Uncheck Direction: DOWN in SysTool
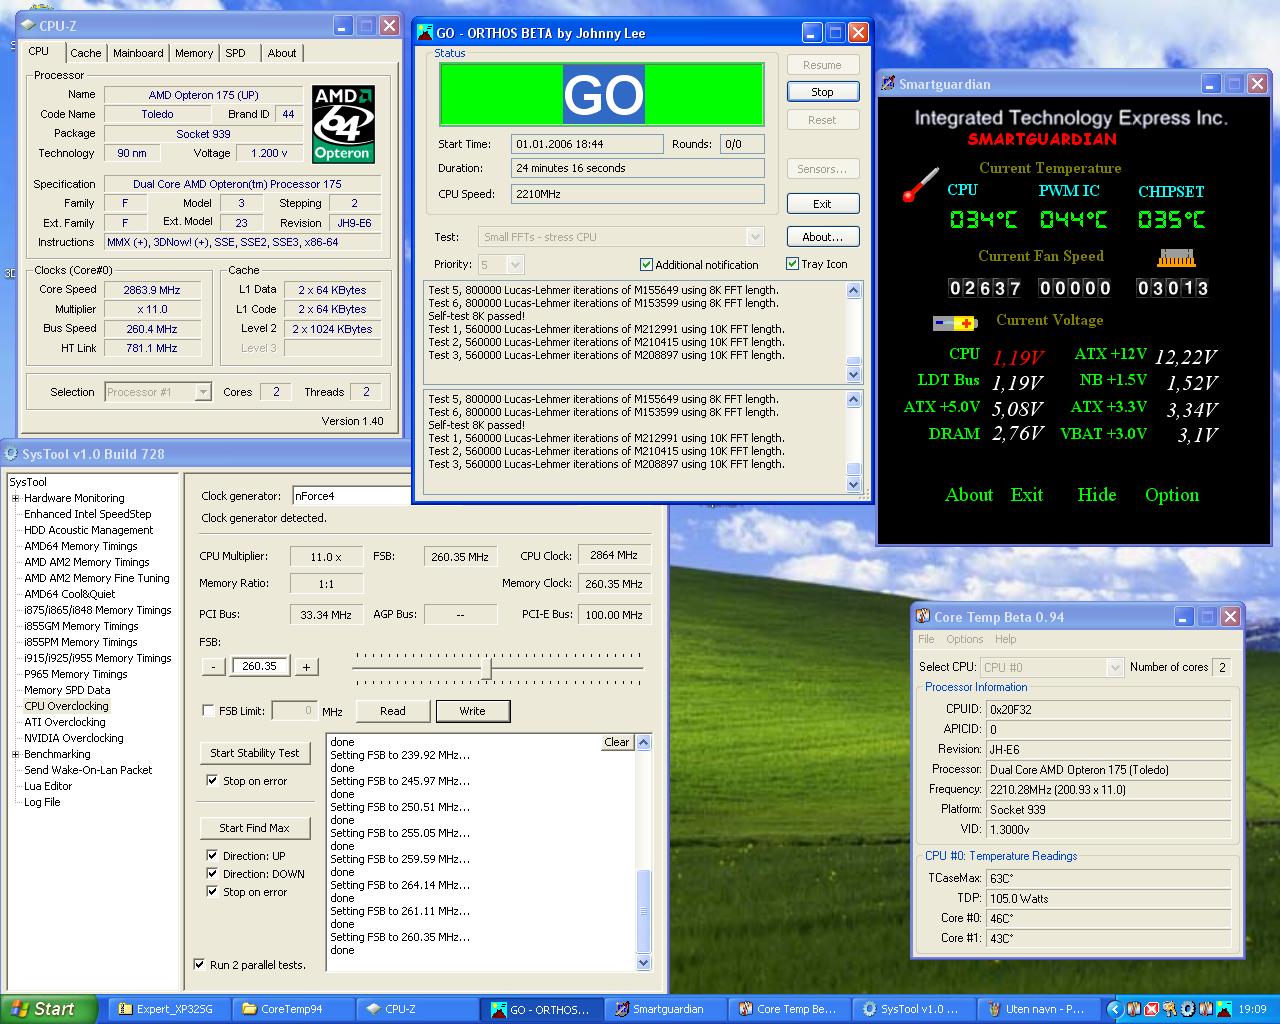 212,874
